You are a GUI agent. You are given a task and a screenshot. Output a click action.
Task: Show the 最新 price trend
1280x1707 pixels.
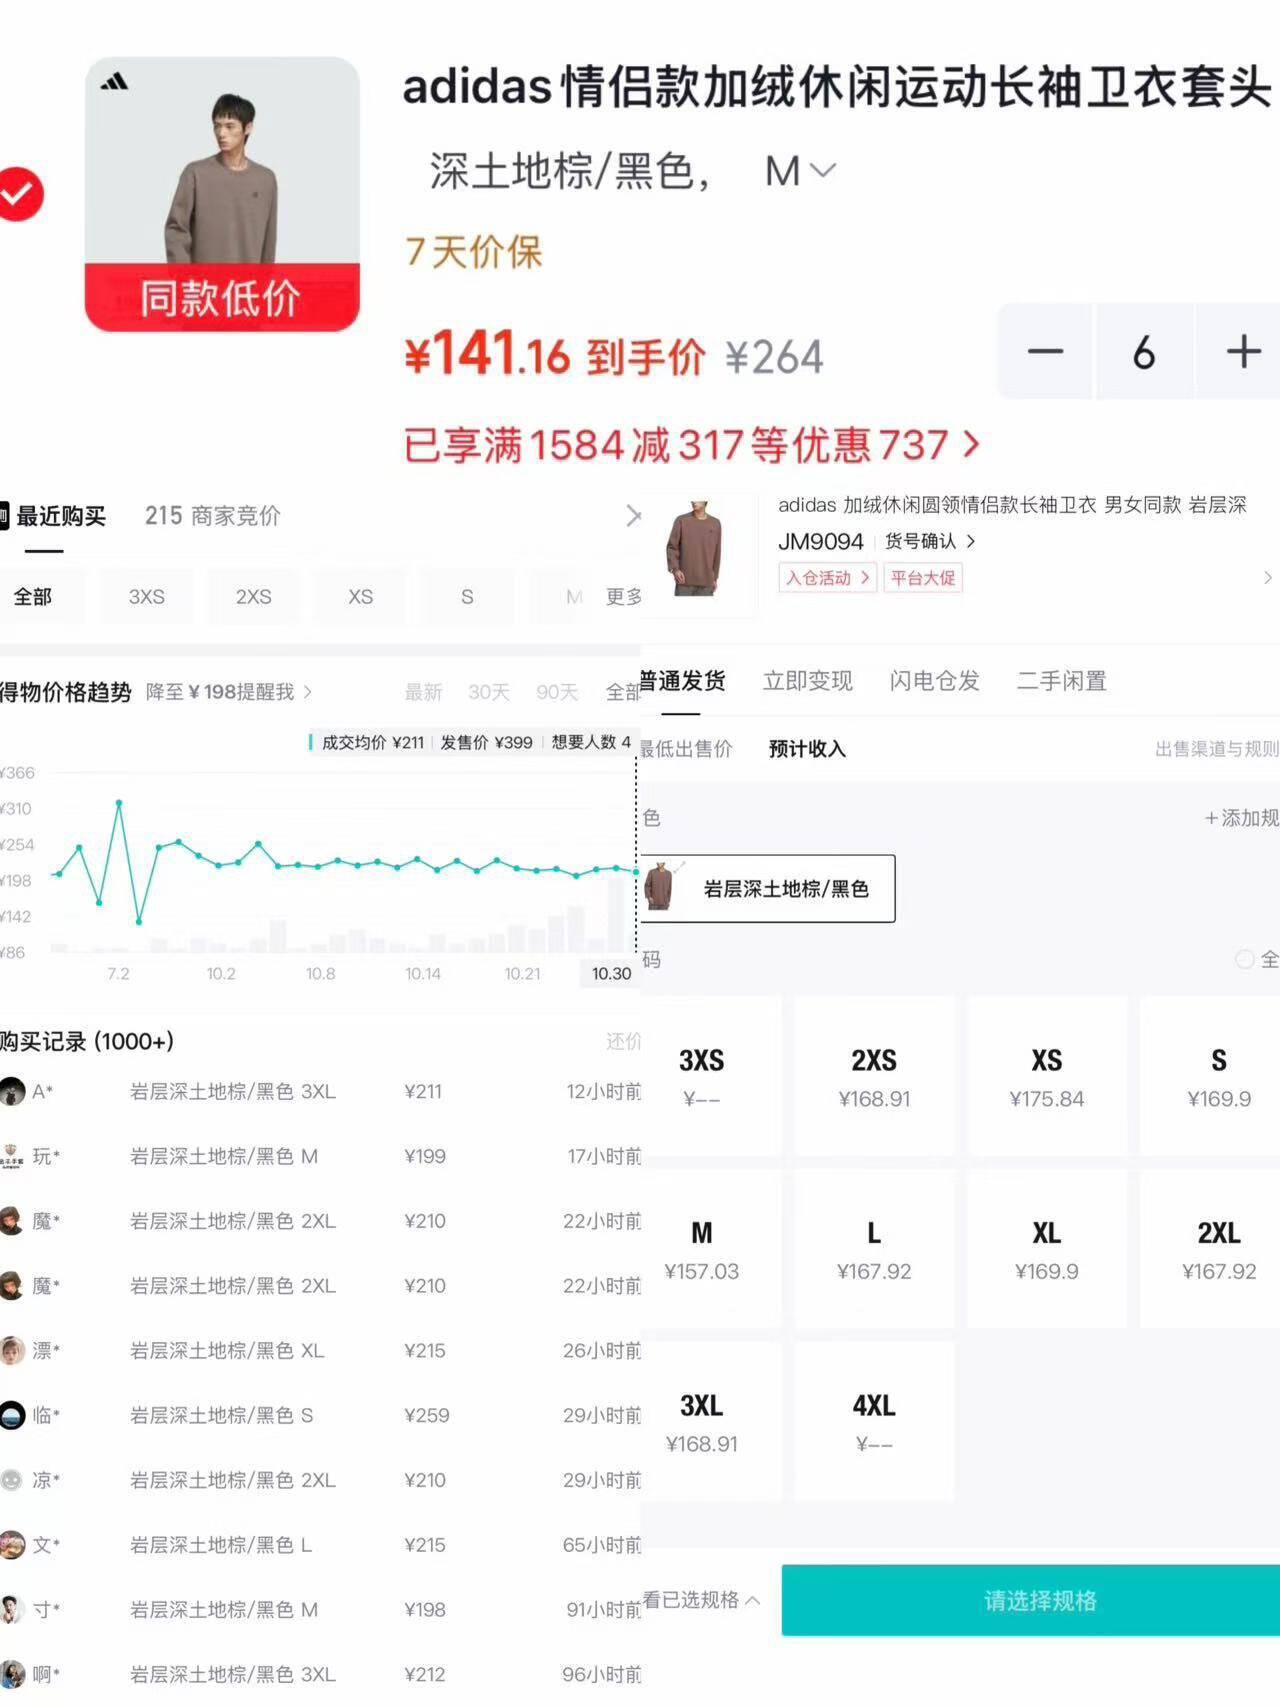pyautogui.click(x=423, y=692)
